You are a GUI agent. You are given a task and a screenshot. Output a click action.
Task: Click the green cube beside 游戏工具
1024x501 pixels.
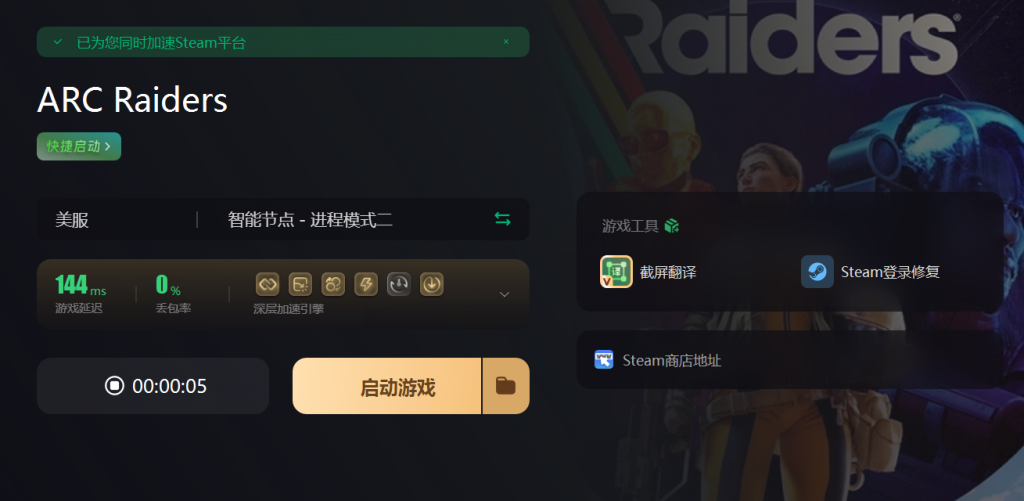[671, 226]
